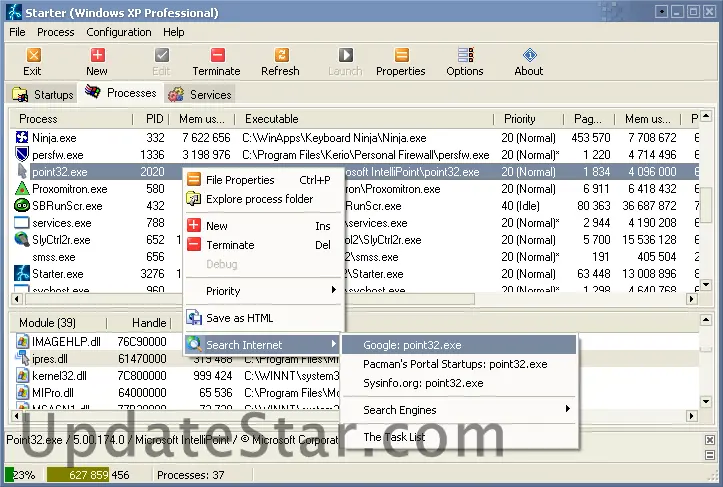723x487 pixels.
Task: Click process list horizontal scroll right arrow
Action: 691,299
